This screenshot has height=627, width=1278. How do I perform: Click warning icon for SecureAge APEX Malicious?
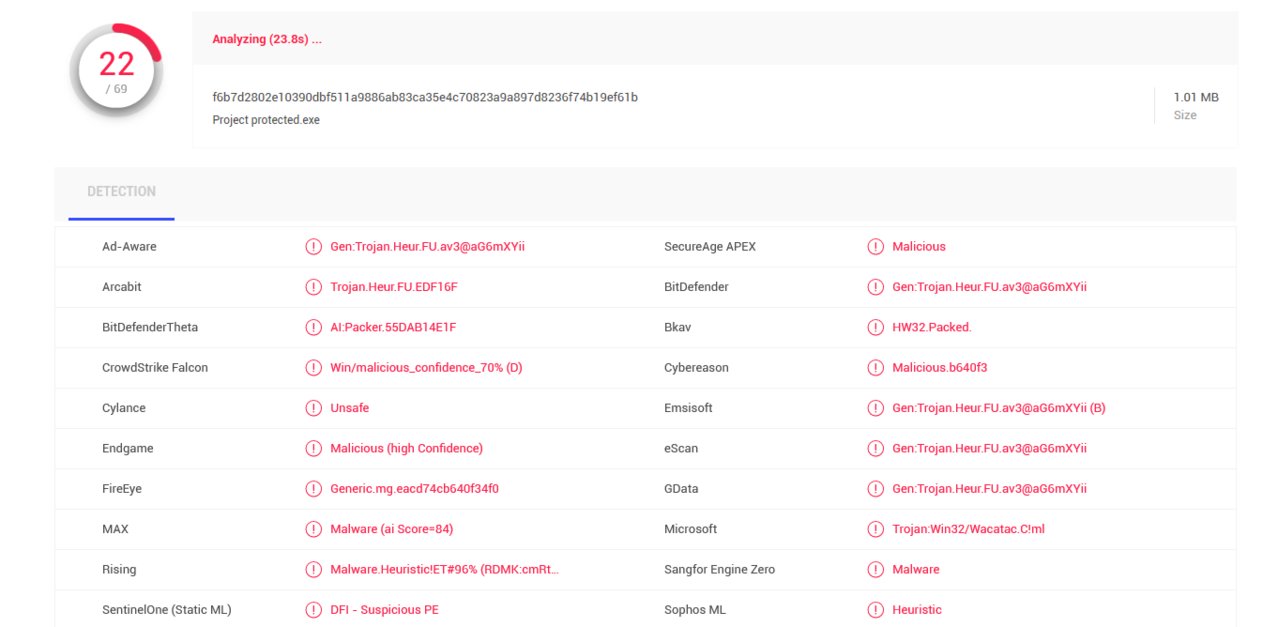[x=876, y=247]
